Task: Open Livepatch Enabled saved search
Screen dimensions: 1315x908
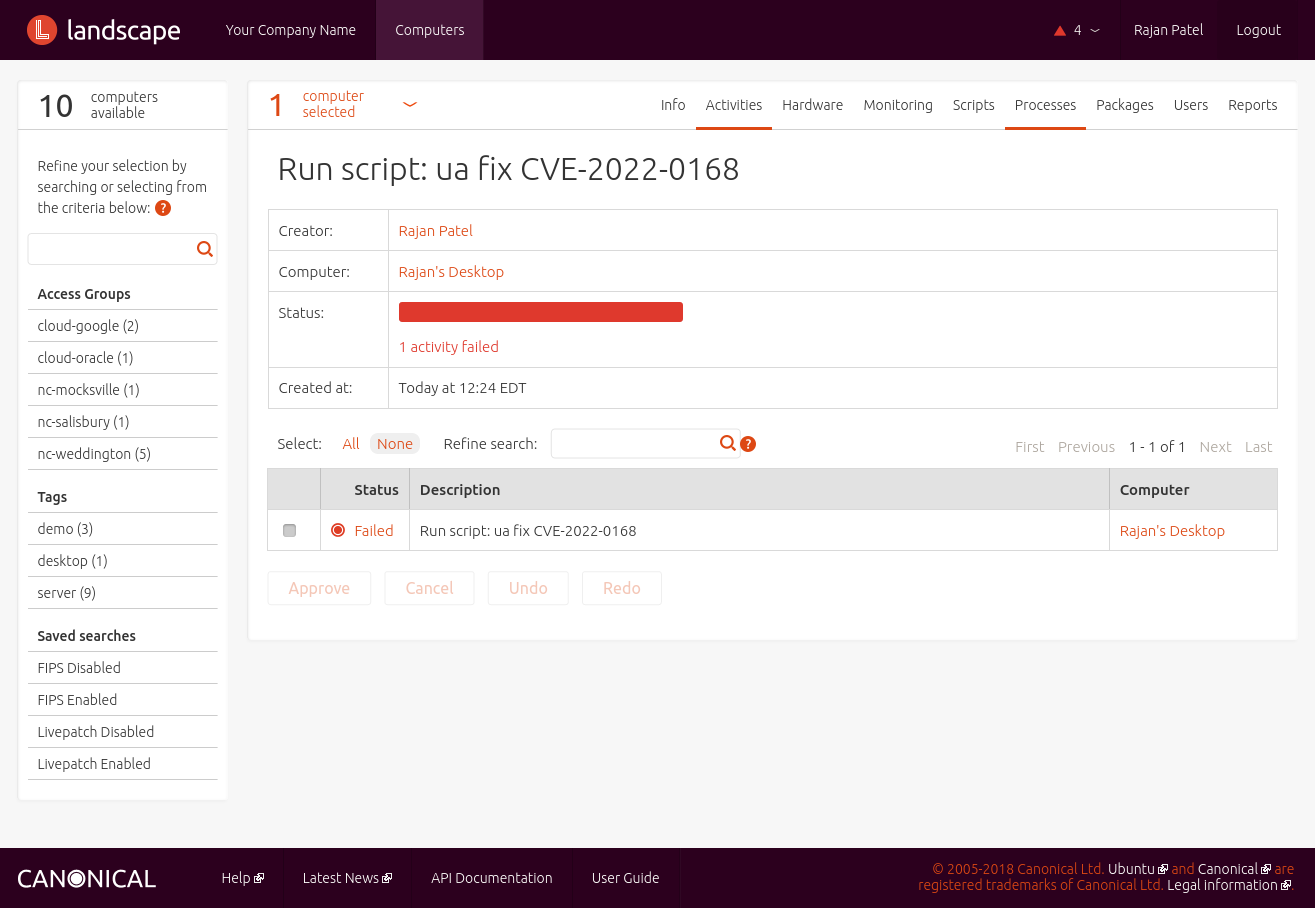Action: click(94, 764)
